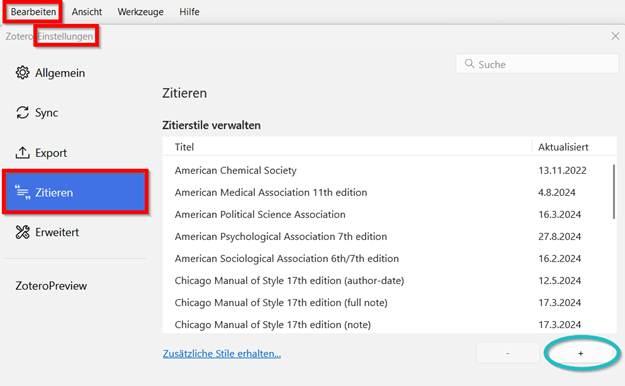Open the Bearbeiten menu
625x386 pixels.
point(33,12)
